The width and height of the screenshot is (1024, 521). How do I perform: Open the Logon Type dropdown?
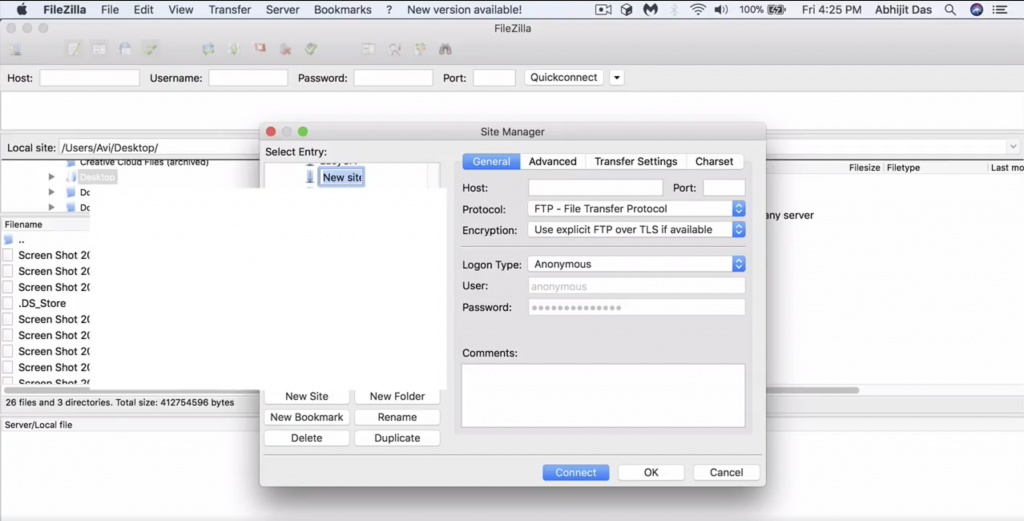pyautogui.click(x=636, y=264)
